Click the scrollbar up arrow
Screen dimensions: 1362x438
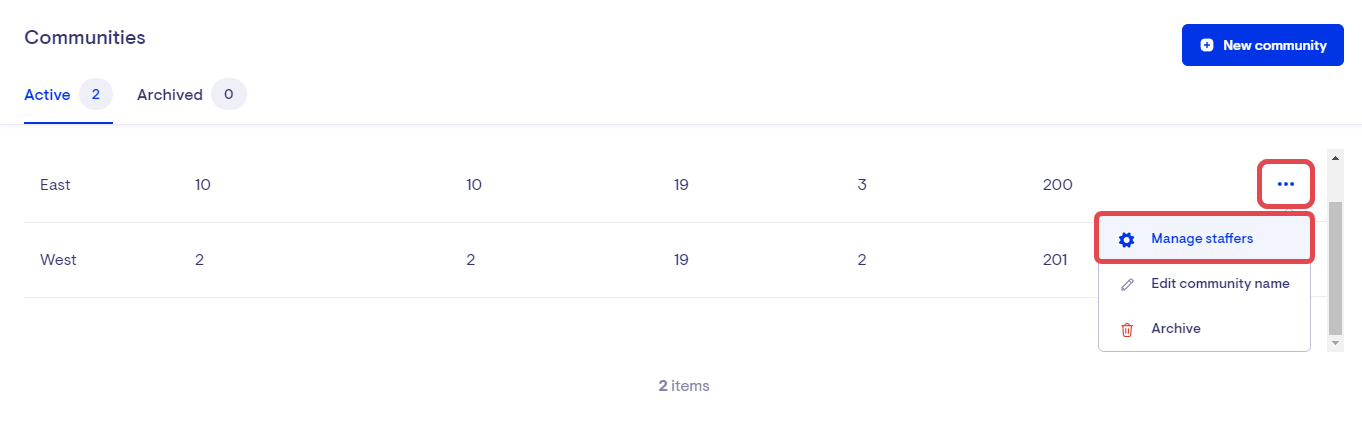click(x=1335, y=157)
